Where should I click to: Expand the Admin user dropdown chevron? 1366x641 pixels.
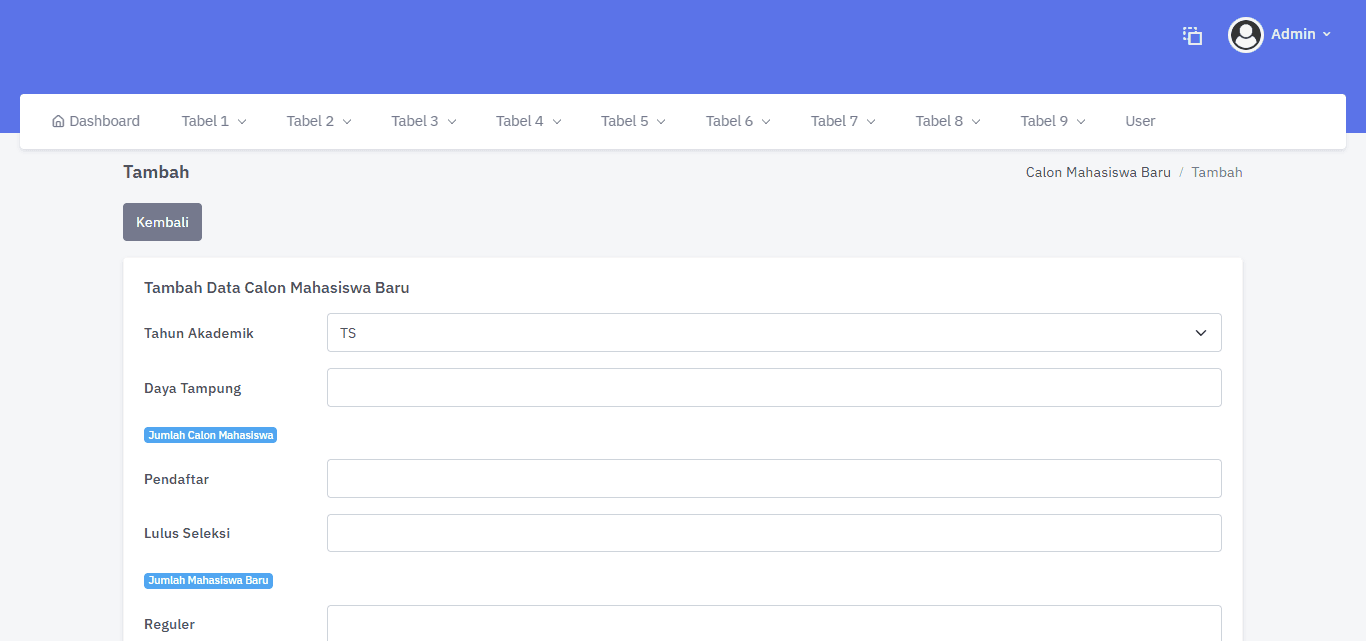pyautogui.click(x=1327, y=34)
